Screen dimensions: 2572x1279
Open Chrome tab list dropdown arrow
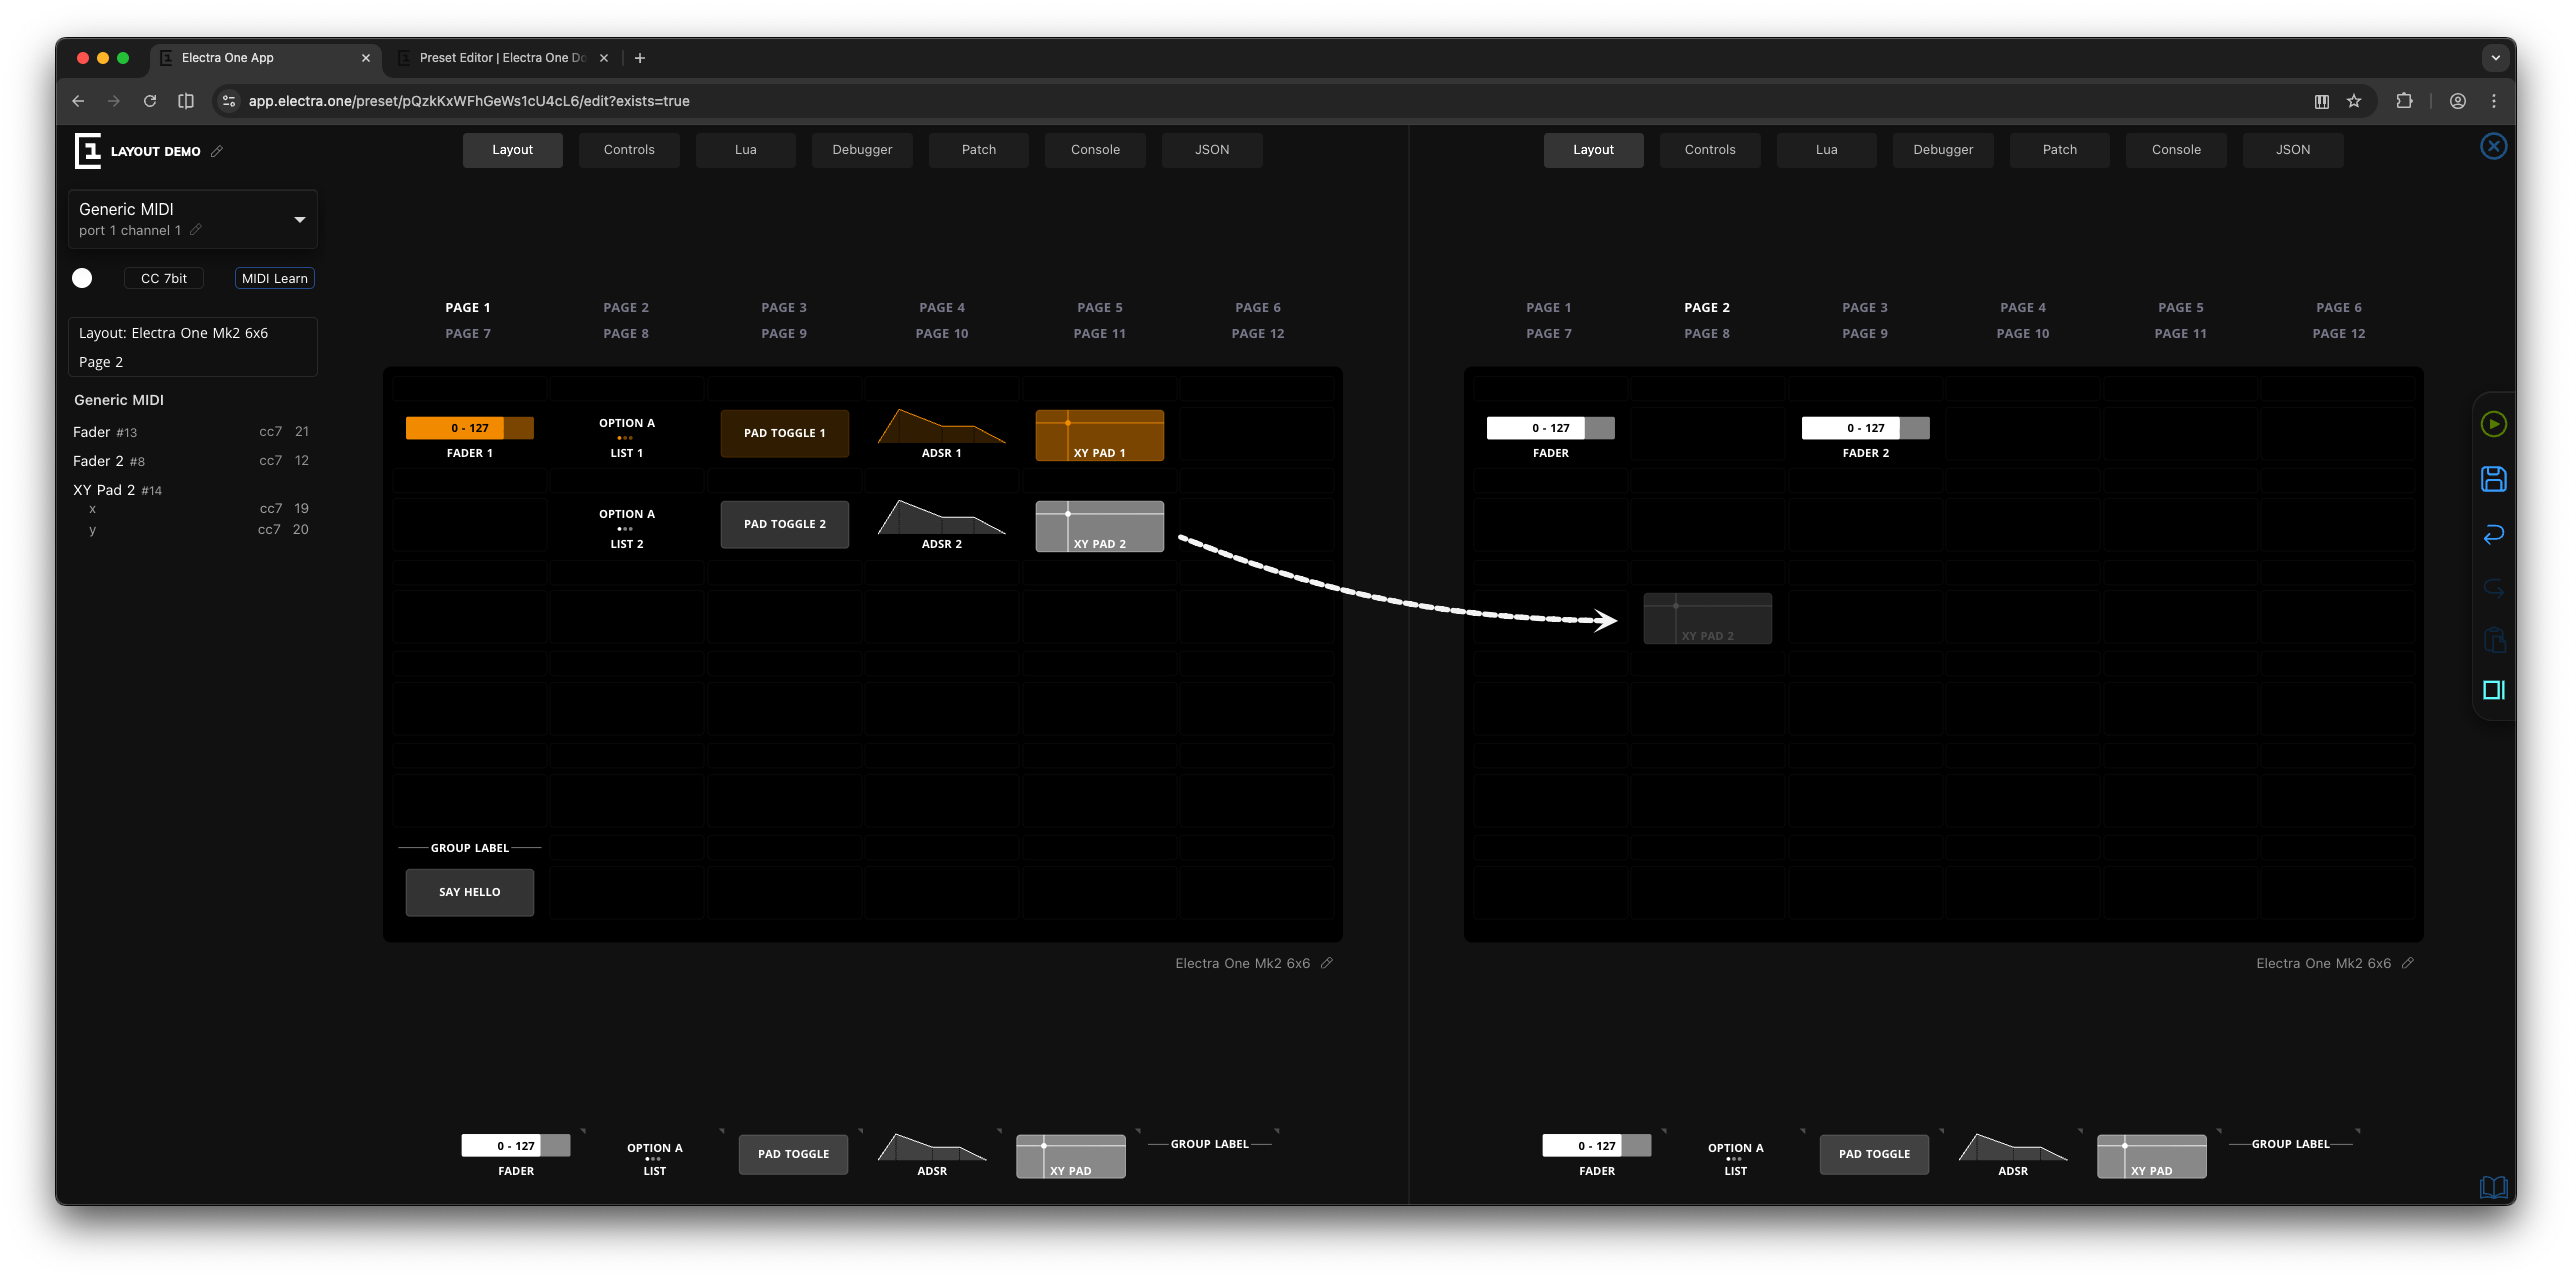tap(2495, 58)
